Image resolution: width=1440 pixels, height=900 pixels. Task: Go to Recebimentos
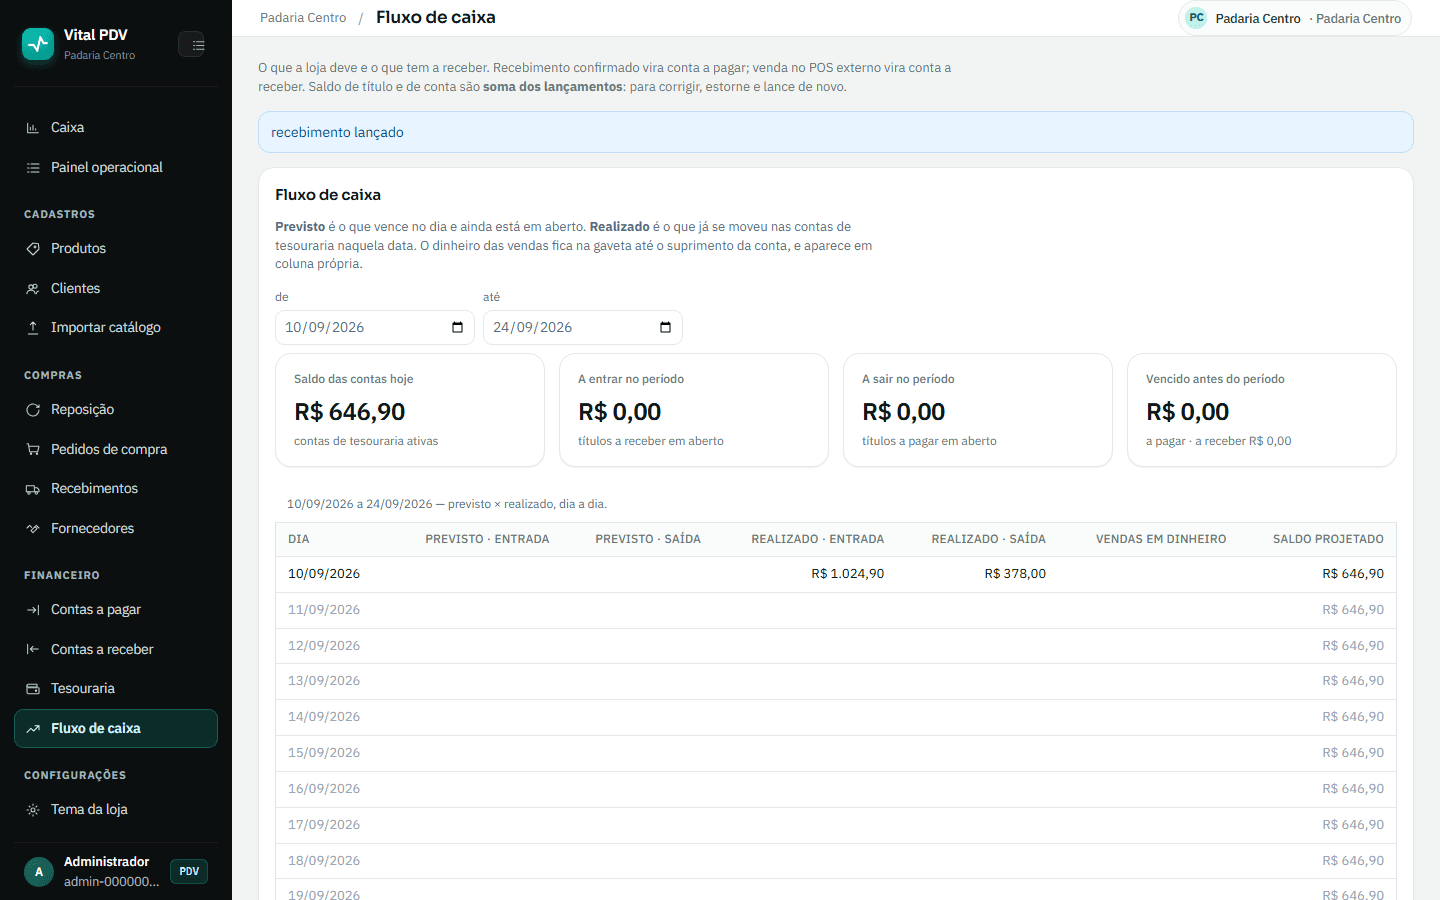tap(116, 489)
